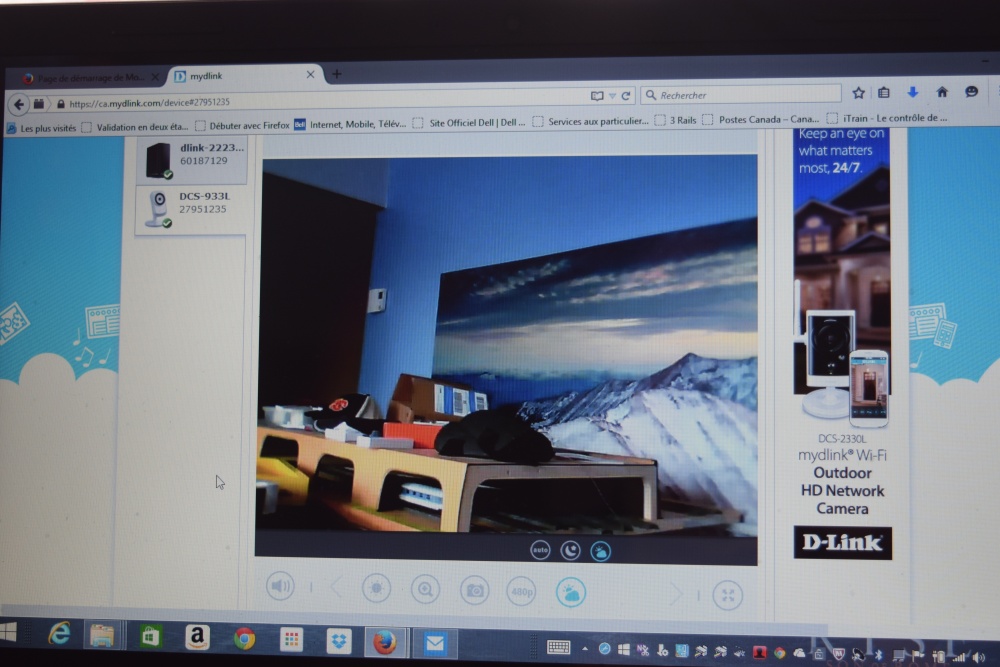
Task: Open Windows Store from taskbar
Action: (151, 636)
